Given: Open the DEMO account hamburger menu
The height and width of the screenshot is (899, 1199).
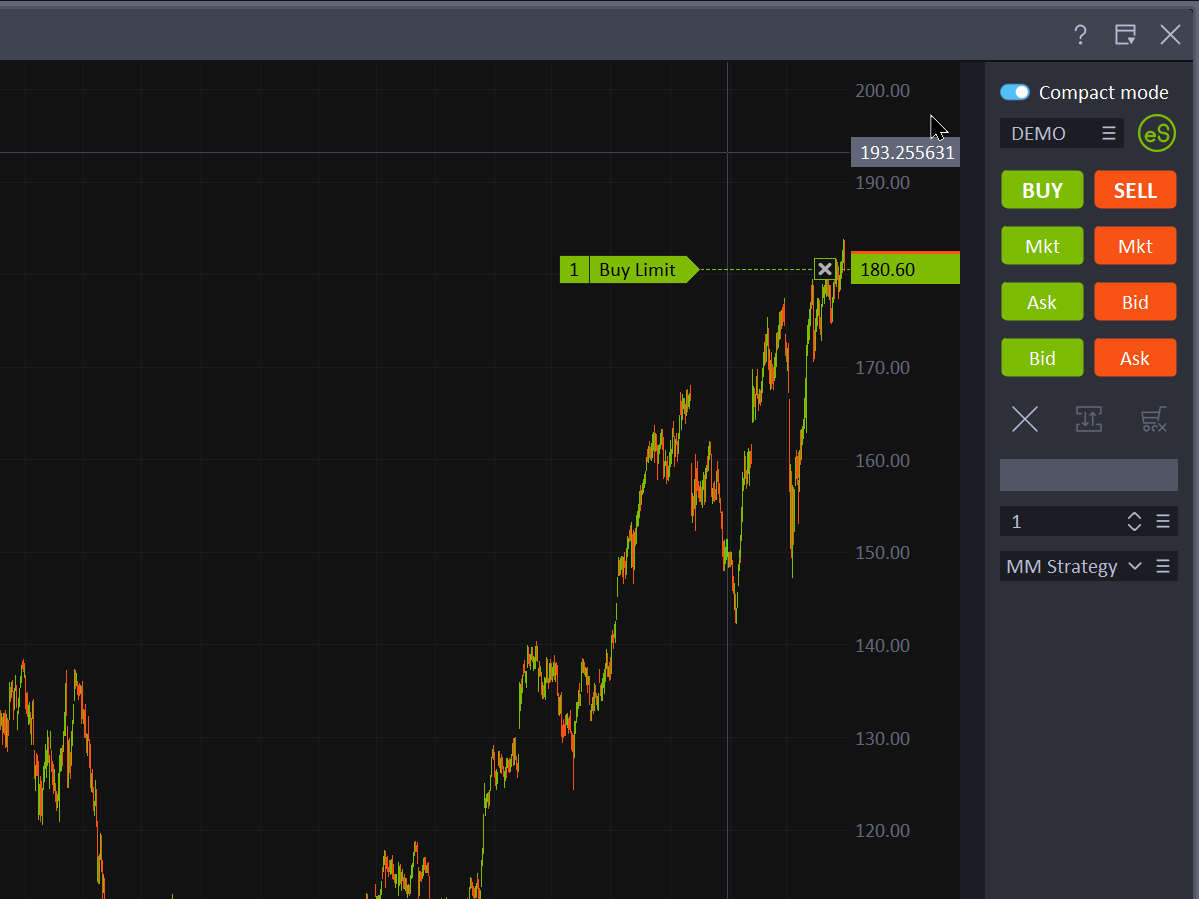Looking at the screenshot, I should coord(1108,132).
